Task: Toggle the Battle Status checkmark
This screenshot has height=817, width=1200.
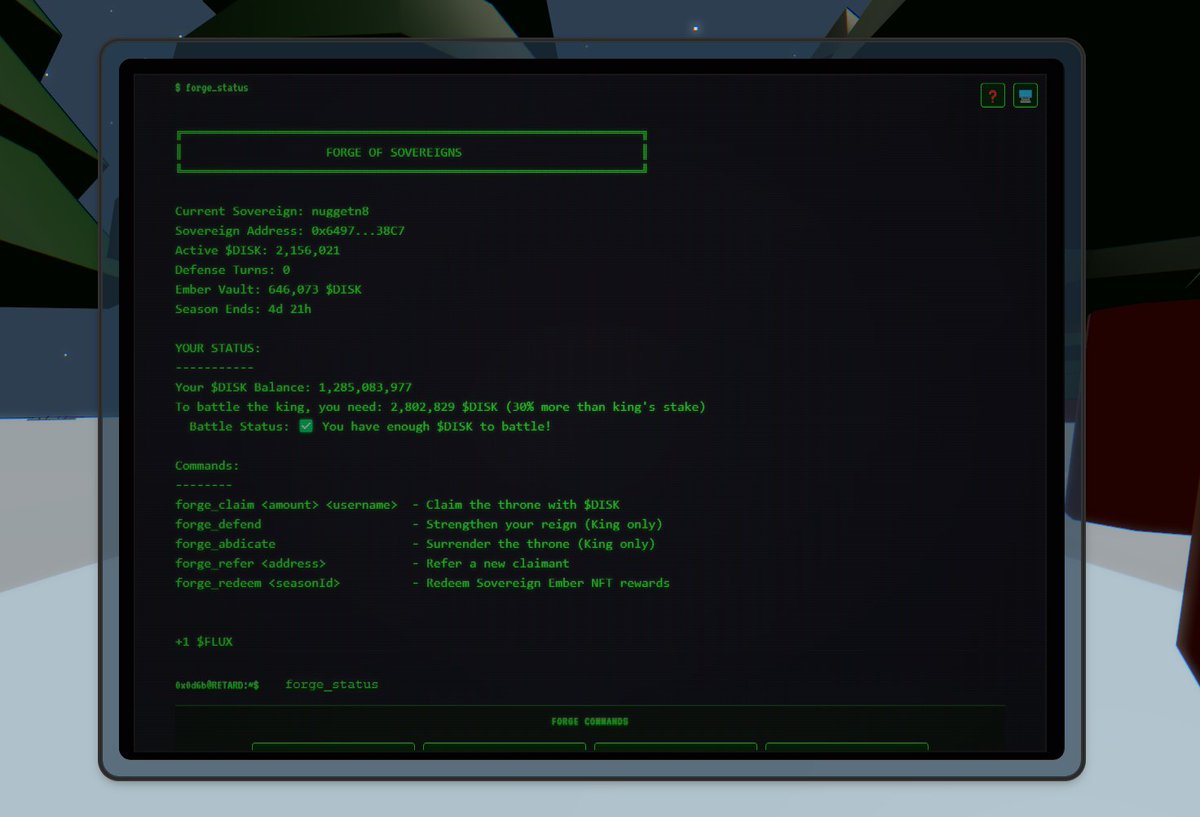Action: [306, 426]
